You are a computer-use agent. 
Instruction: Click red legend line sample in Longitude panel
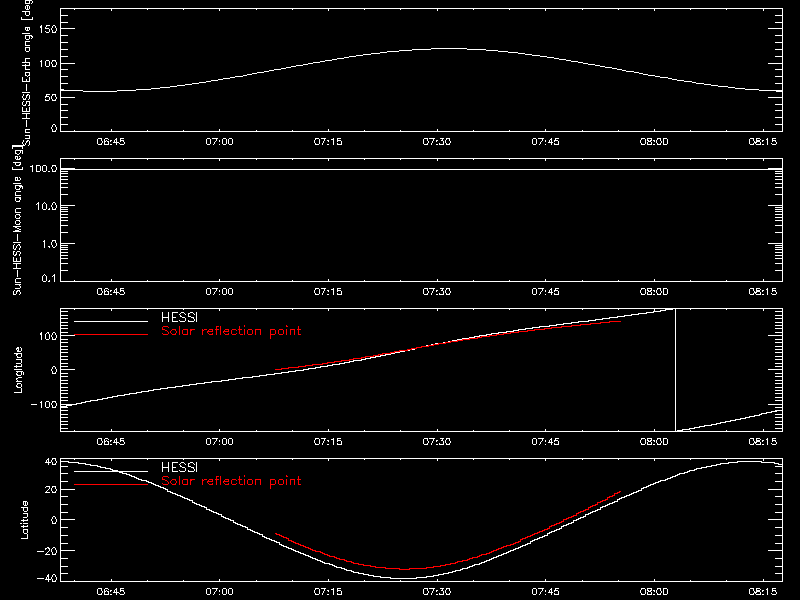(x=111, y=335)
